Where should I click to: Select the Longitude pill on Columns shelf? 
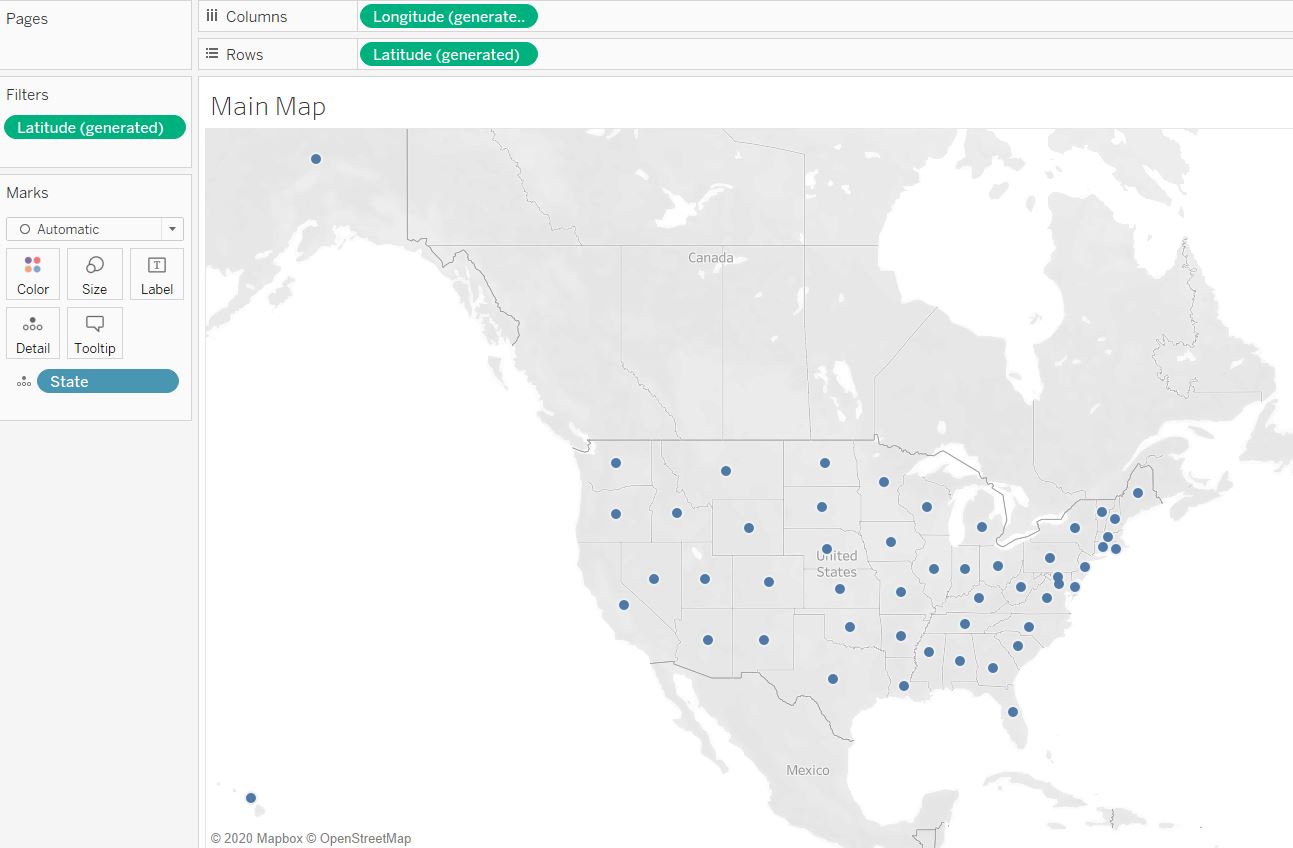[x=448, y=16]
